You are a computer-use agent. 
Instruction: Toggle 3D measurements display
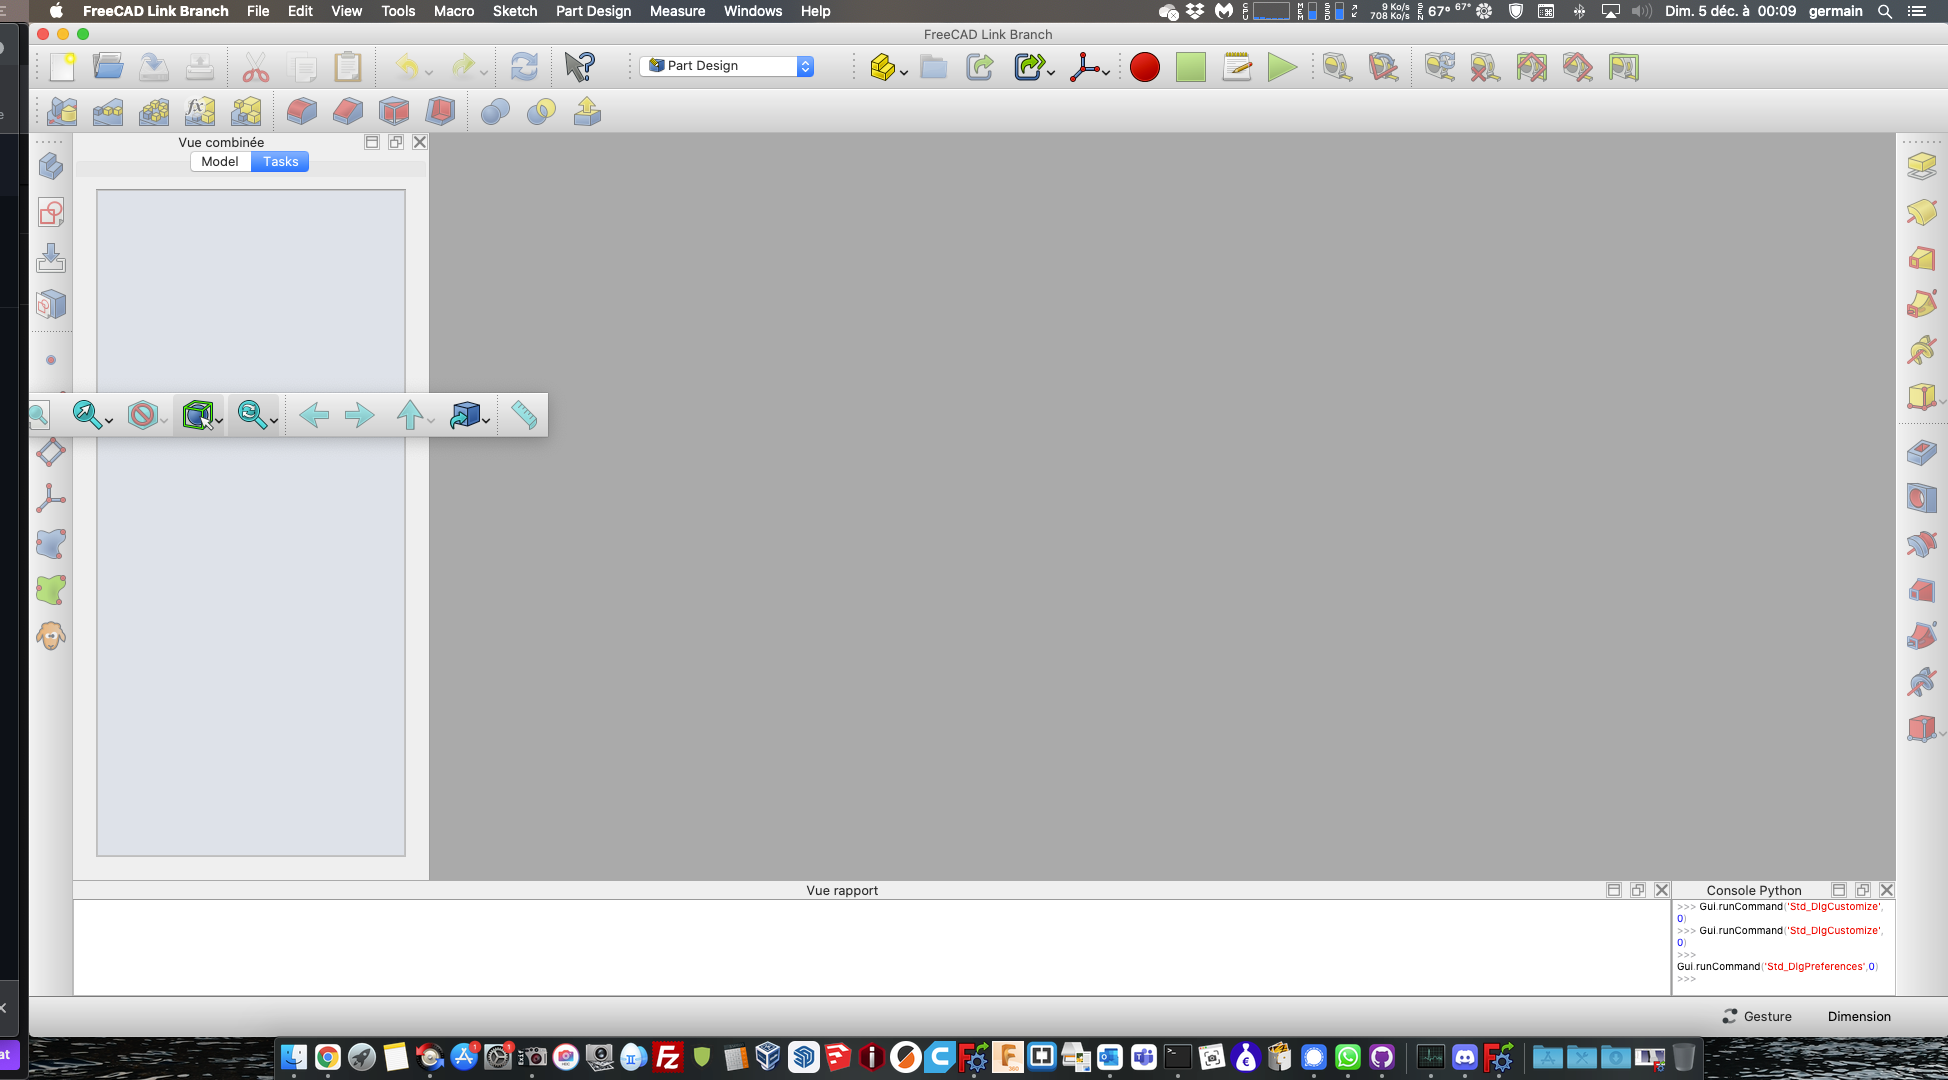1530,68
